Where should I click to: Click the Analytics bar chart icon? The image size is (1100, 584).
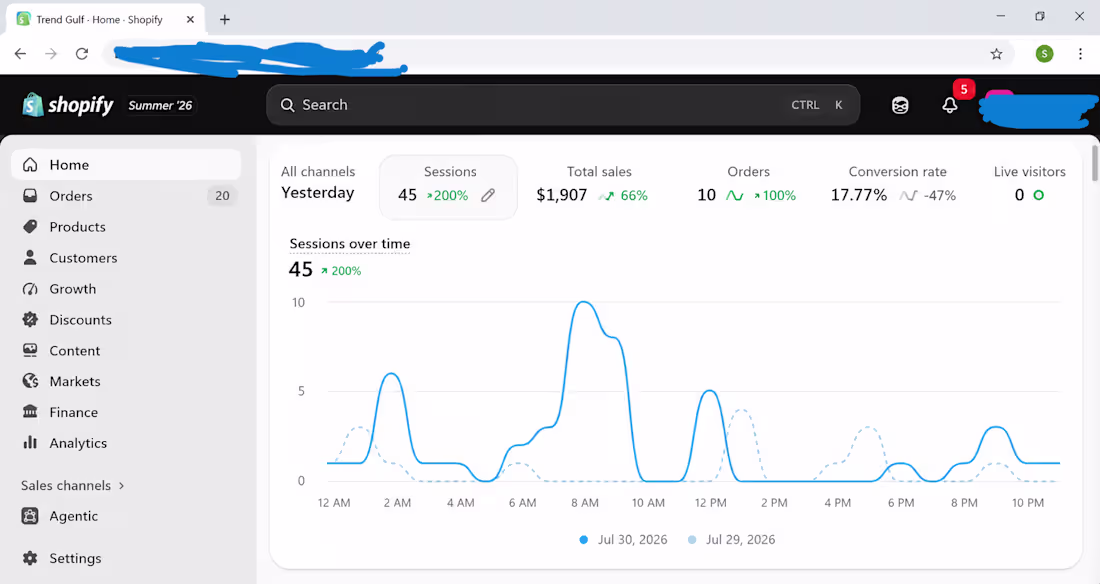click(x=30, y=443)
